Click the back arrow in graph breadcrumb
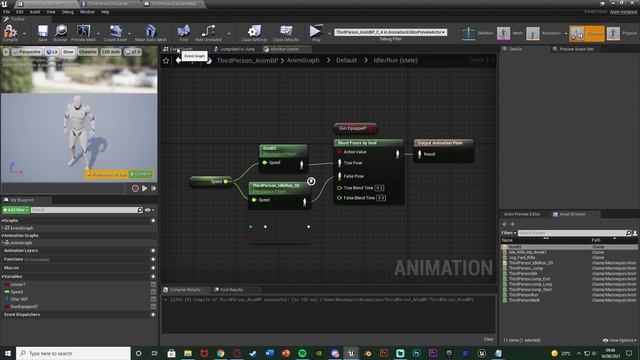This screenshot has width=640, height=360. [179, 60]
